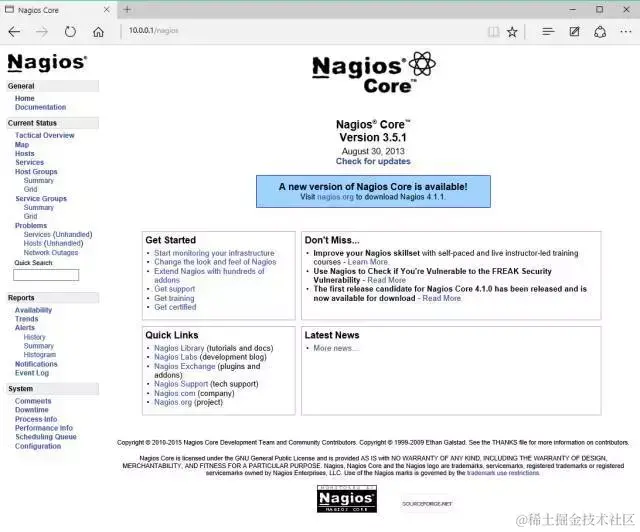Open Problems in sidebar
The image size is (640, 532).
[x=31, y=225]
